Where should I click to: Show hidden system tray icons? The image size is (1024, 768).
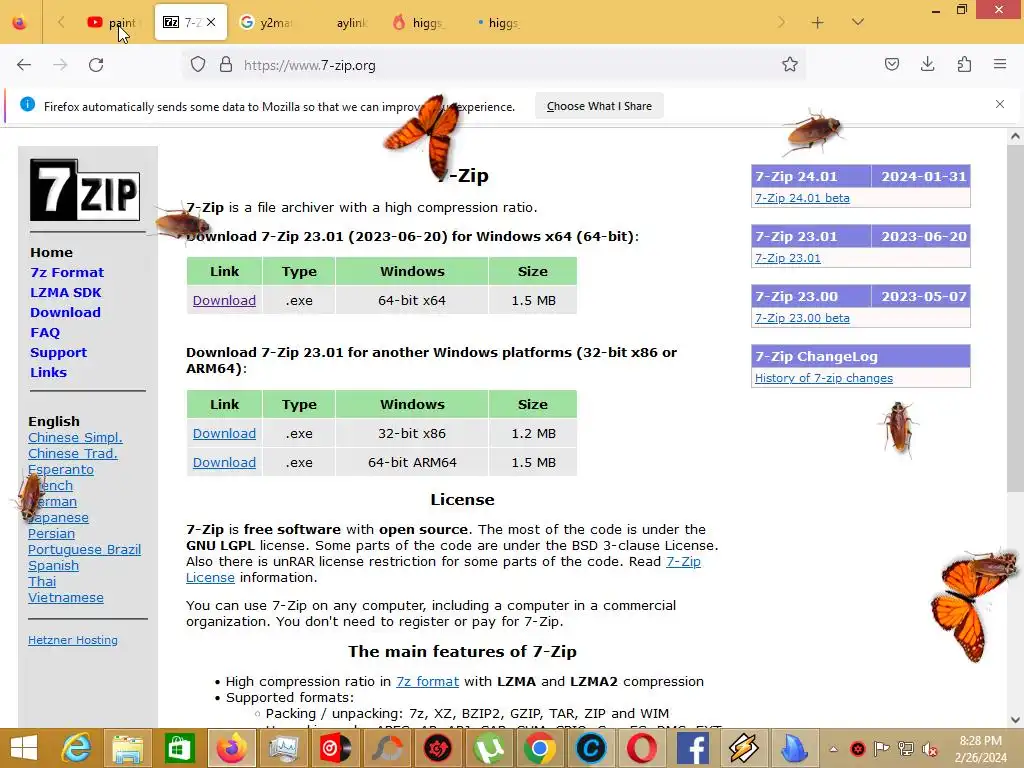click(833, 749)
